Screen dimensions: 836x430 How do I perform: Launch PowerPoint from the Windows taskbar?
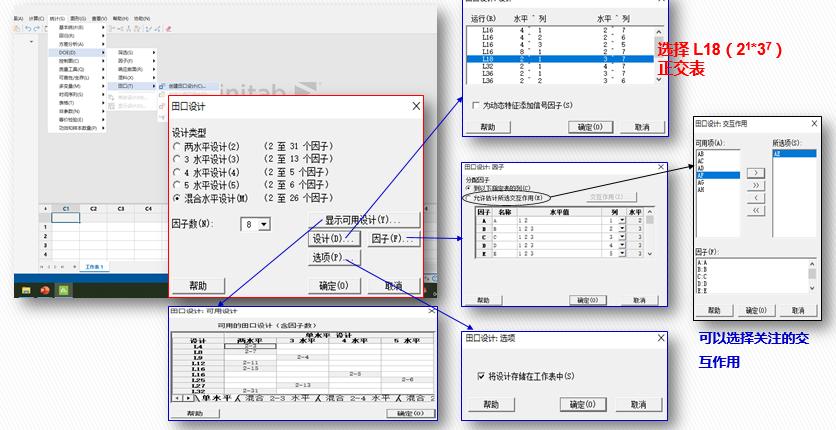pos(45,290)
